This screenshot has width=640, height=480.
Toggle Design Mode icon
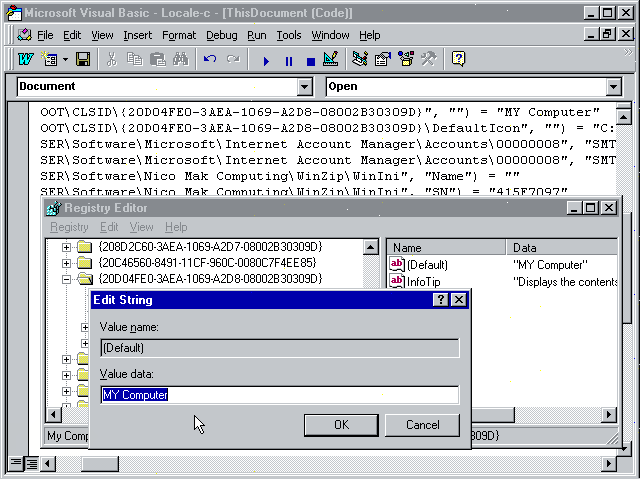click(331, 60)
